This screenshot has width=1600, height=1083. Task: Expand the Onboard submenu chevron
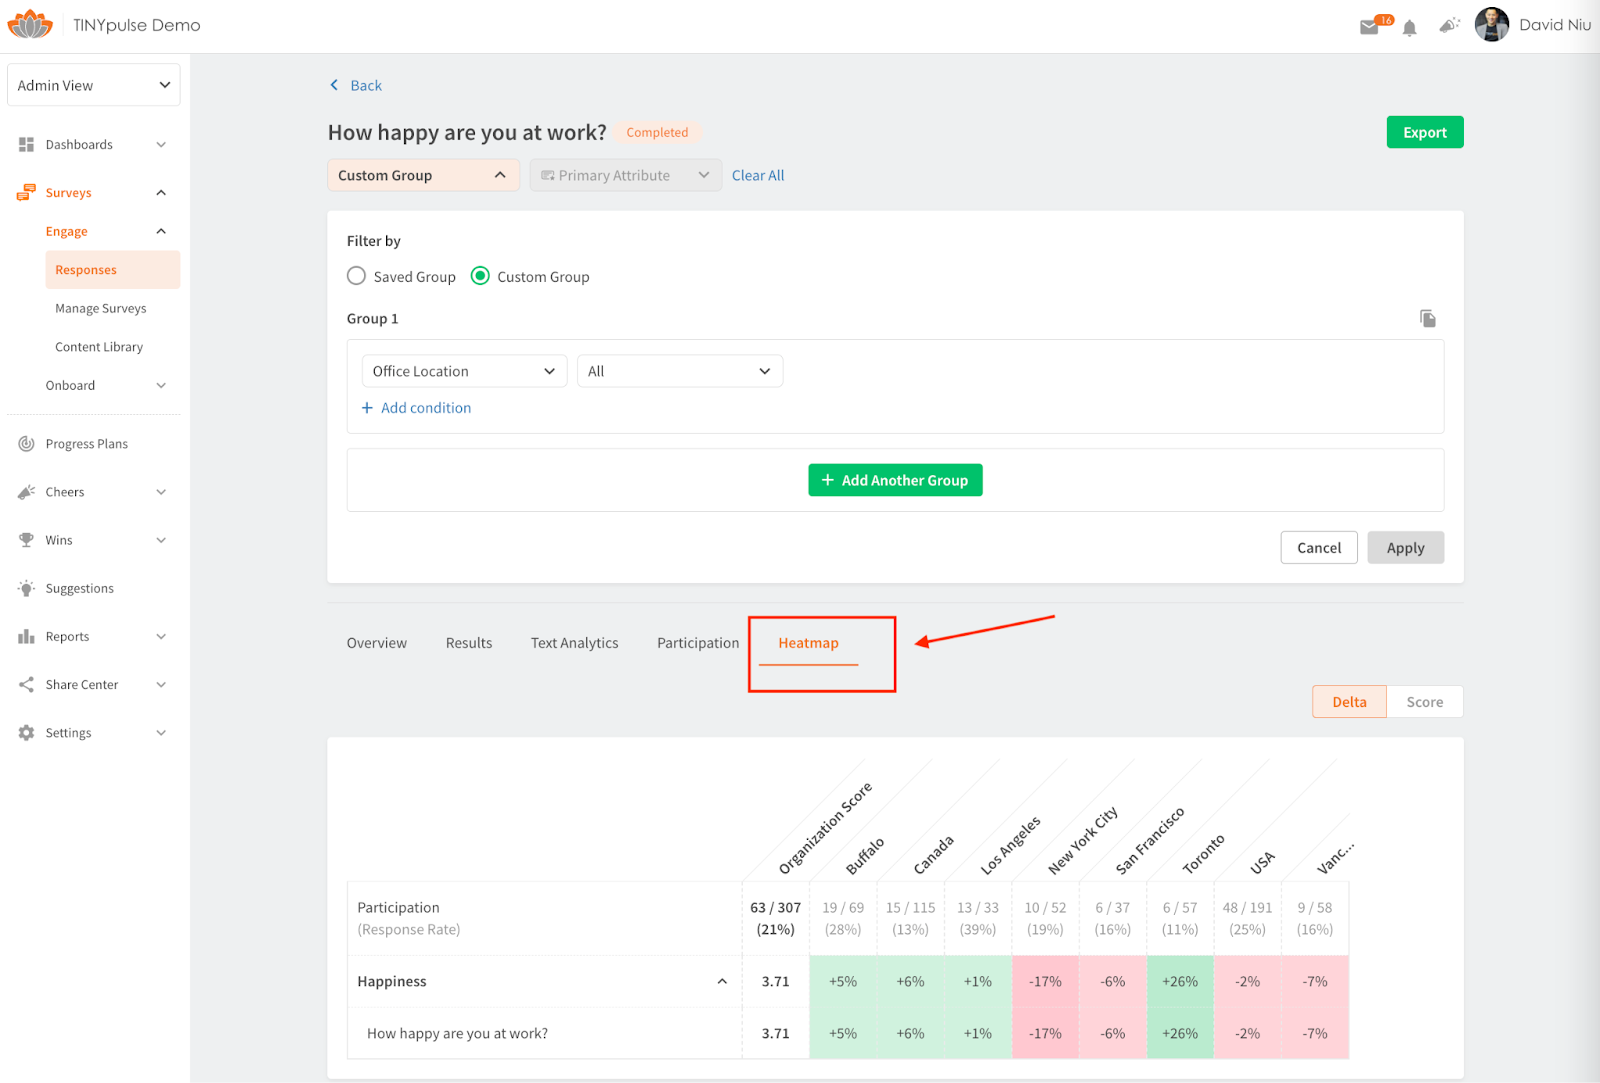161,385
